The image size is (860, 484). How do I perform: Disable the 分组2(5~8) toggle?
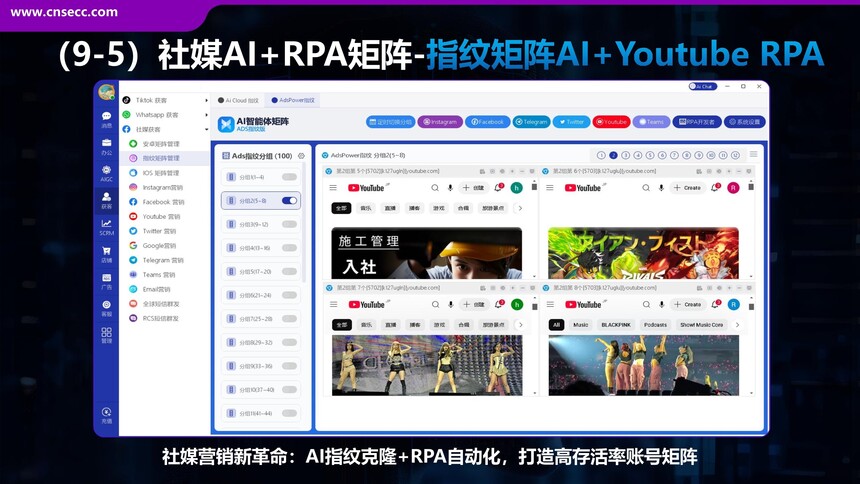click(x=290, y=200)
